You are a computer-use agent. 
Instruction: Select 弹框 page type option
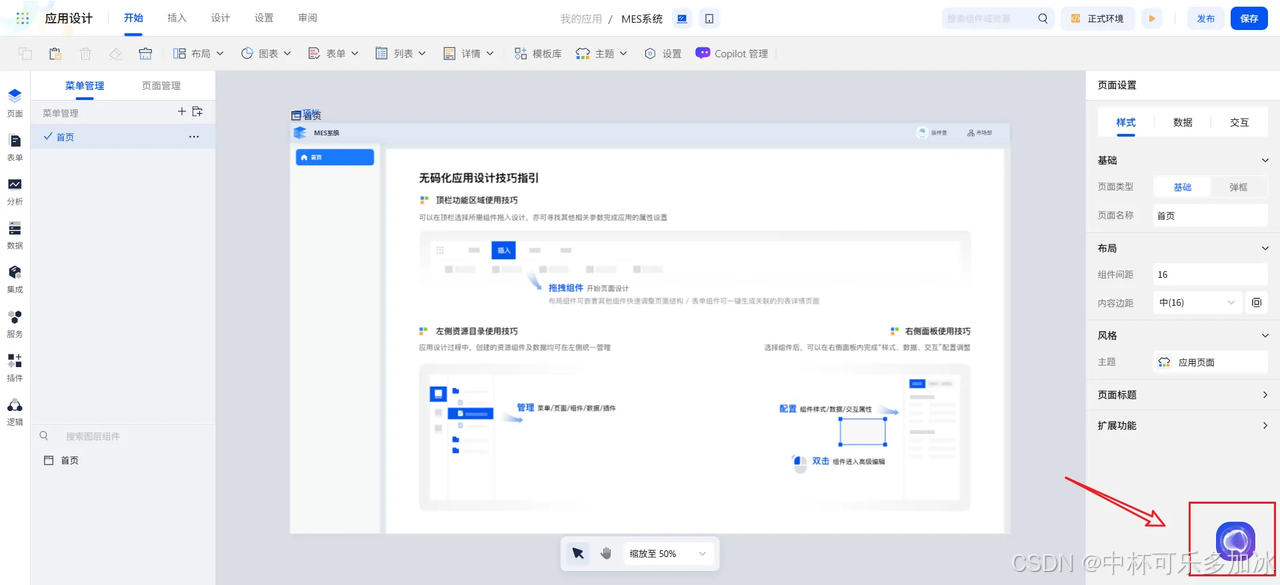point(1238,187)
